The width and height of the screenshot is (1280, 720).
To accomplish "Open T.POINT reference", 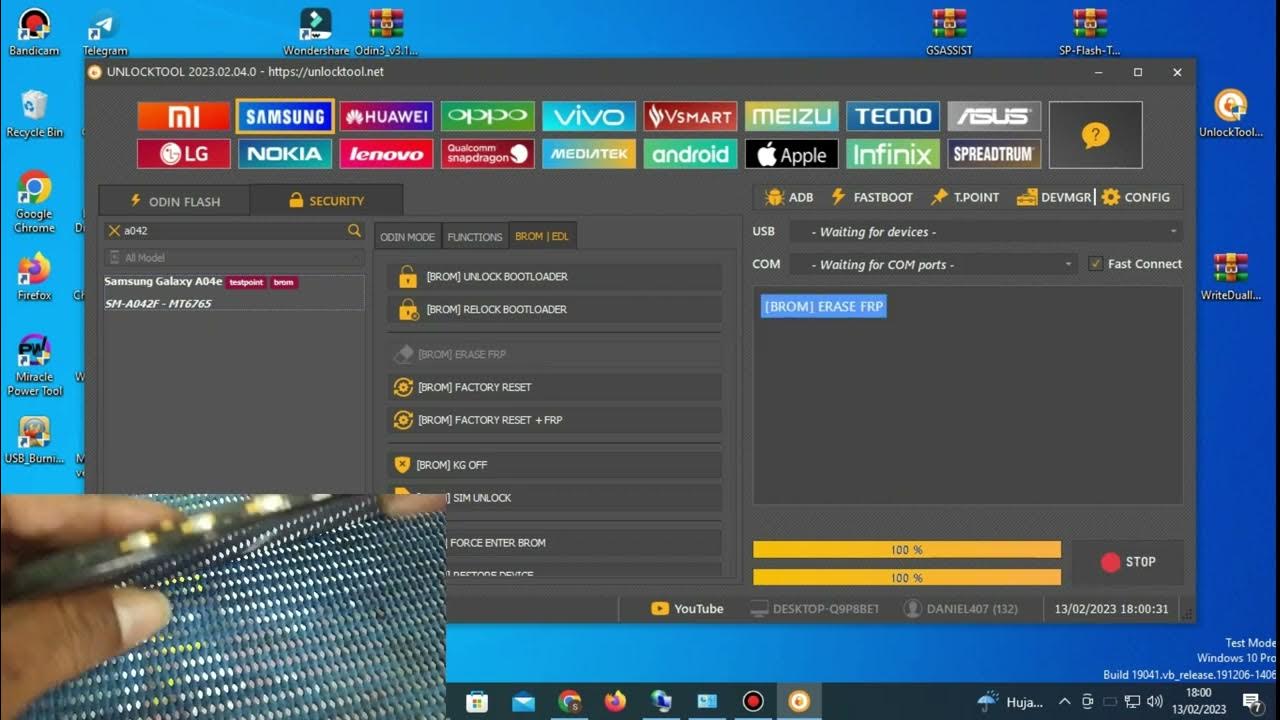I will (965, 197).
